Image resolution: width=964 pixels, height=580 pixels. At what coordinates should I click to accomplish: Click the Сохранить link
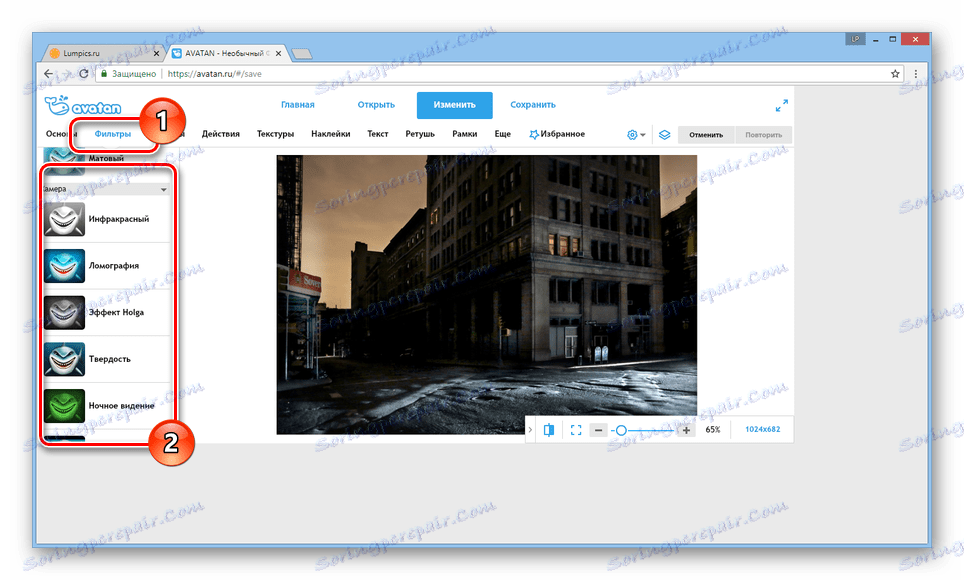532,105
